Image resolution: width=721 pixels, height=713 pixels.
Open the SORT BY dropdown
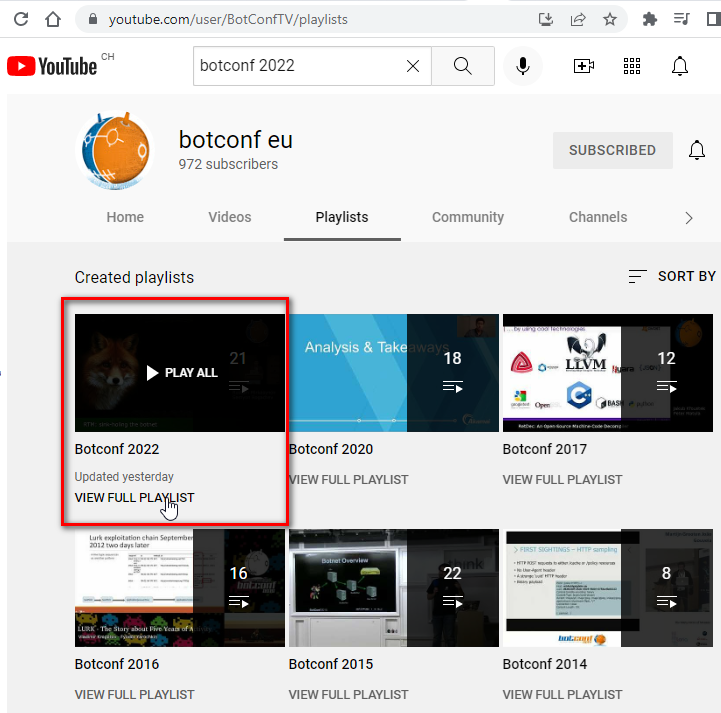pos(672,276)
